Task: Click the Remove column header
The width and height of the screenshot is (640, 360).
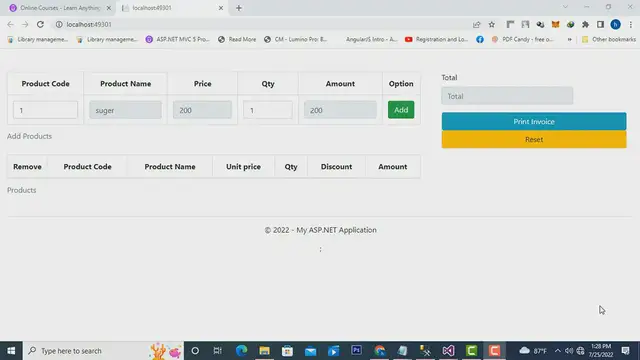Action: (27, 167)
